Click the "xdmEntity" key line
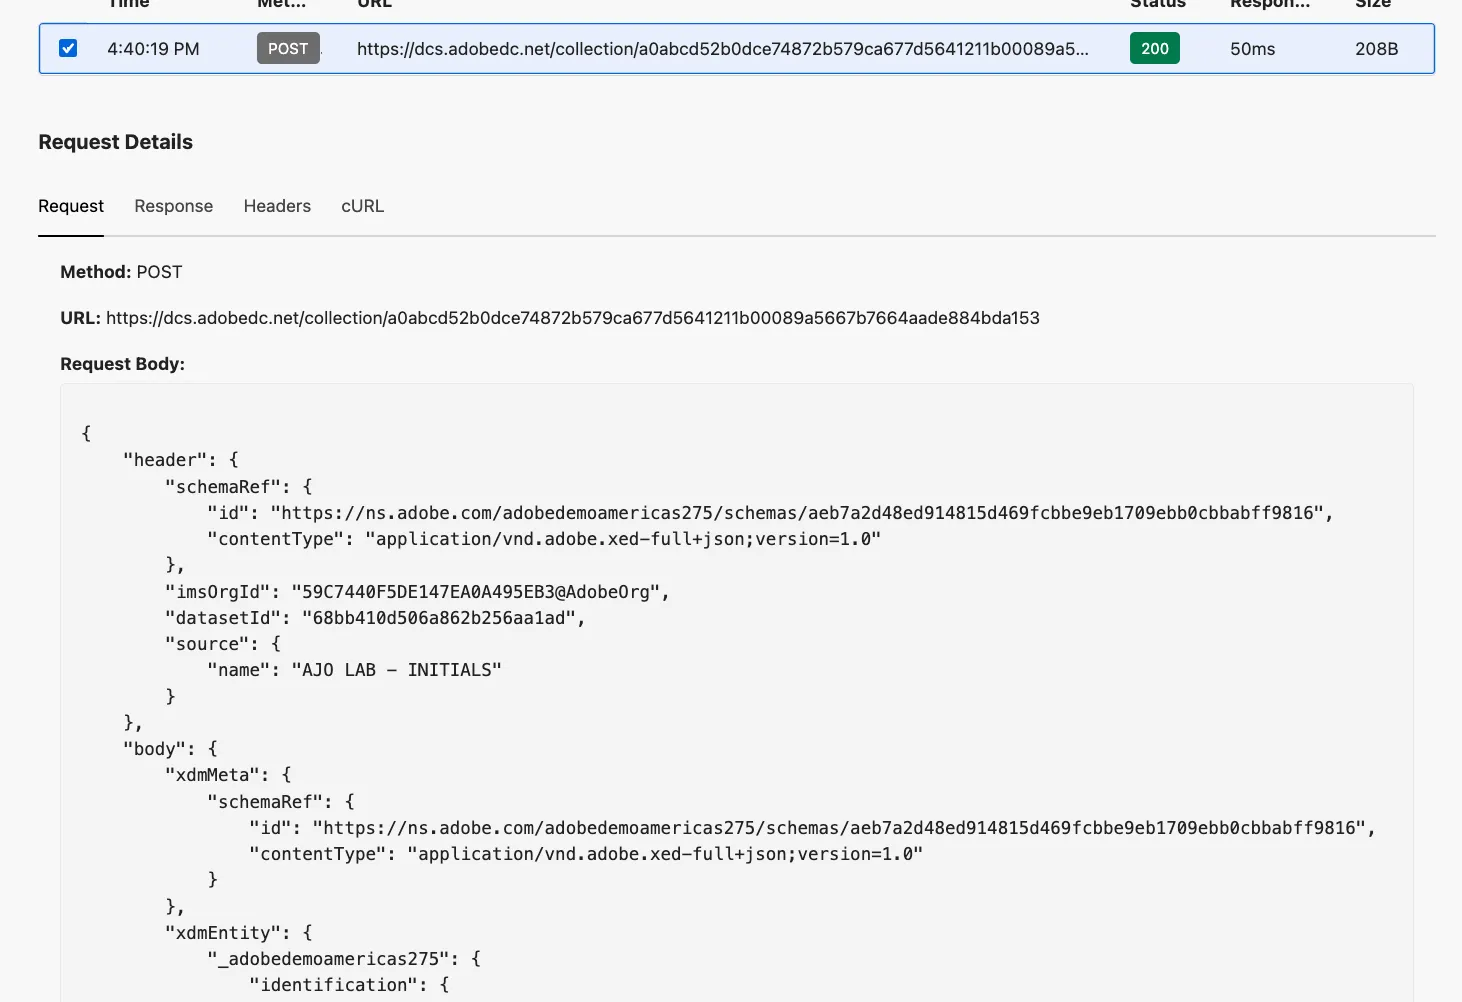 pyautogui.click(x=239, y=933)
